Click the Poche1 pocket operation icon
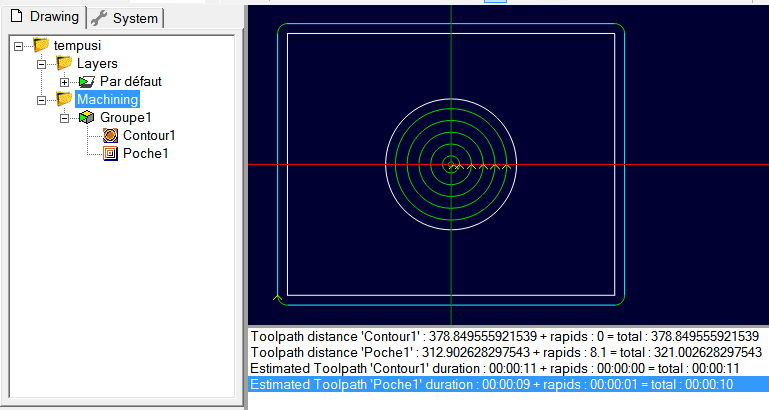The height and width of the screenshot is (410, 769). click(x=110, y=153)
